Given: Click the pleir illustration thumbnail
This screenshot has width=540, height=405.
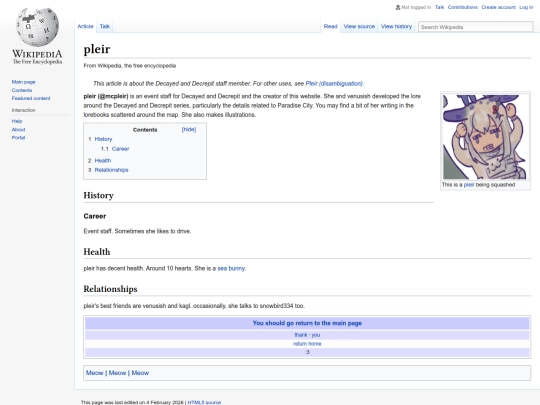Looking at the screenshot, I should (486, 137).
